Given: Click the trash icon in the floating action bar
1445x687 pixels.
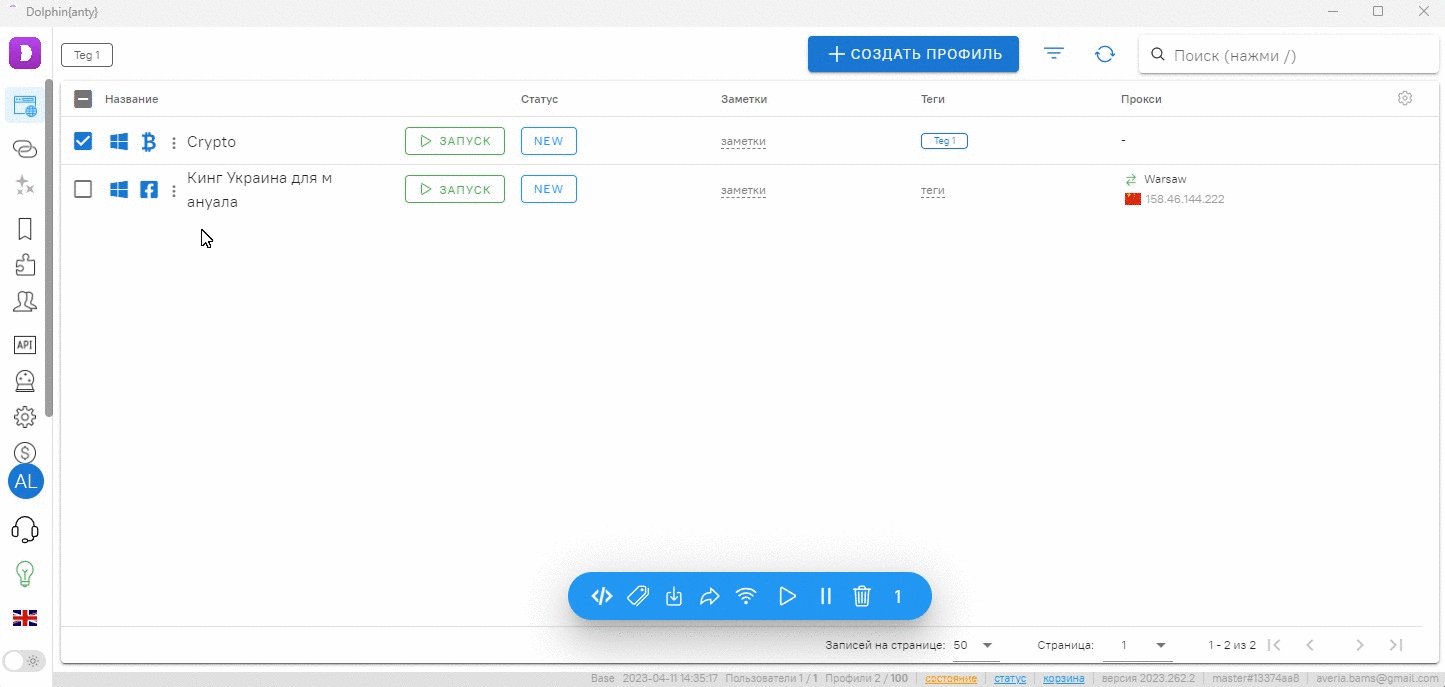Looking at the screenshot, I should 862,597.
